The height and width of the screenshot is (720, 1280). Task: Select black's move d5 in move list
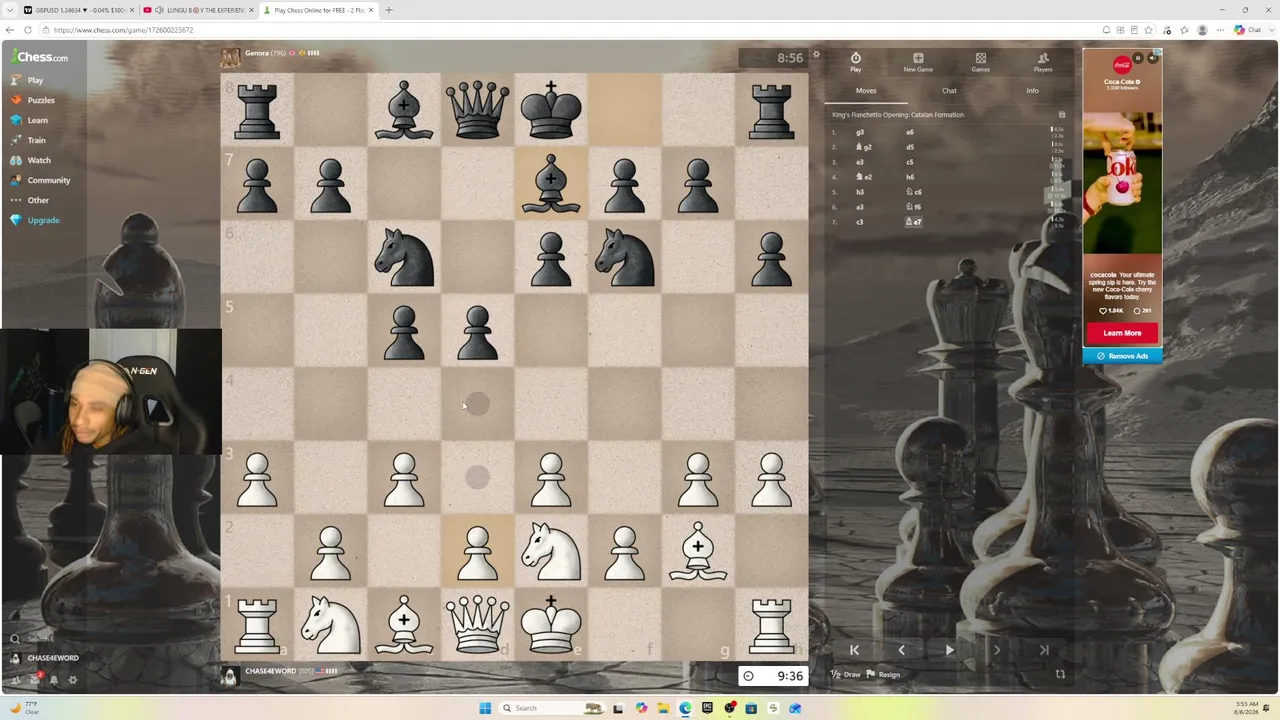(910, 147)
